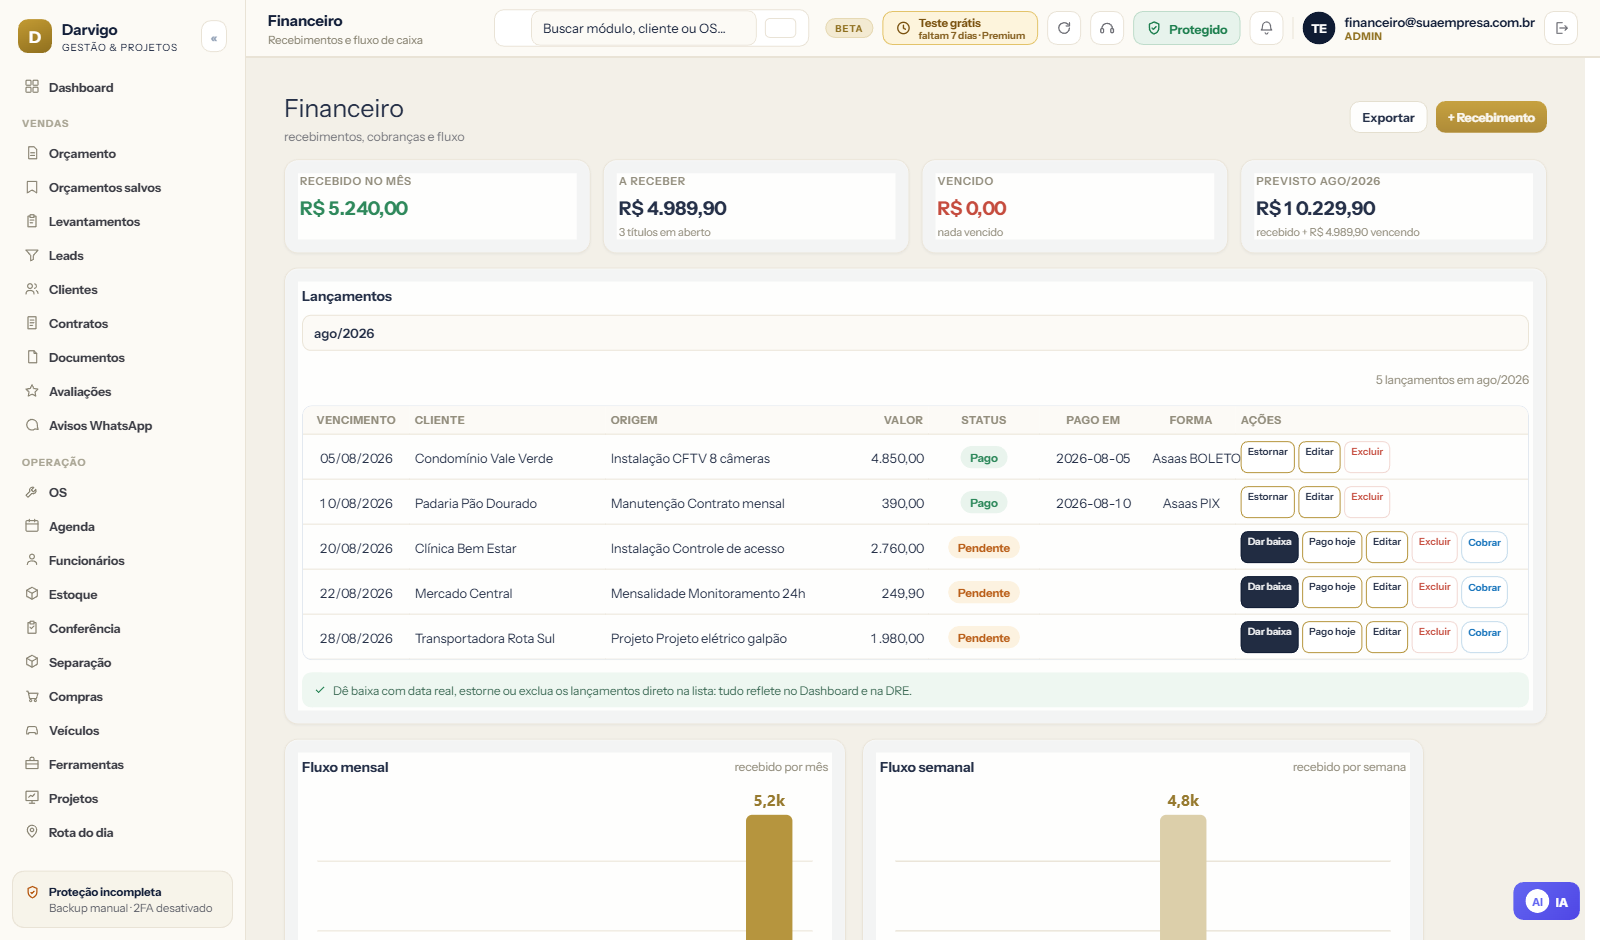Viewport: 1600px width, 940px height.
Task: Click the refresh icon in top bar
Action: pyautogui.click(x=1064, y=28)
